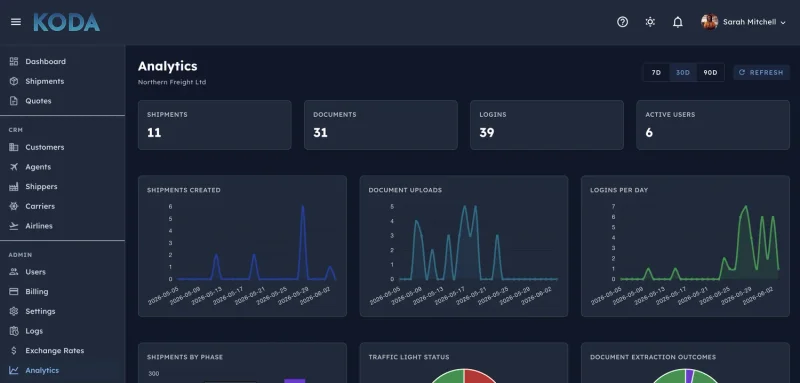Click the KODA logo
The height and width of the screenshot is (383, 800).
pyautogui.click(x=66, y=22)
